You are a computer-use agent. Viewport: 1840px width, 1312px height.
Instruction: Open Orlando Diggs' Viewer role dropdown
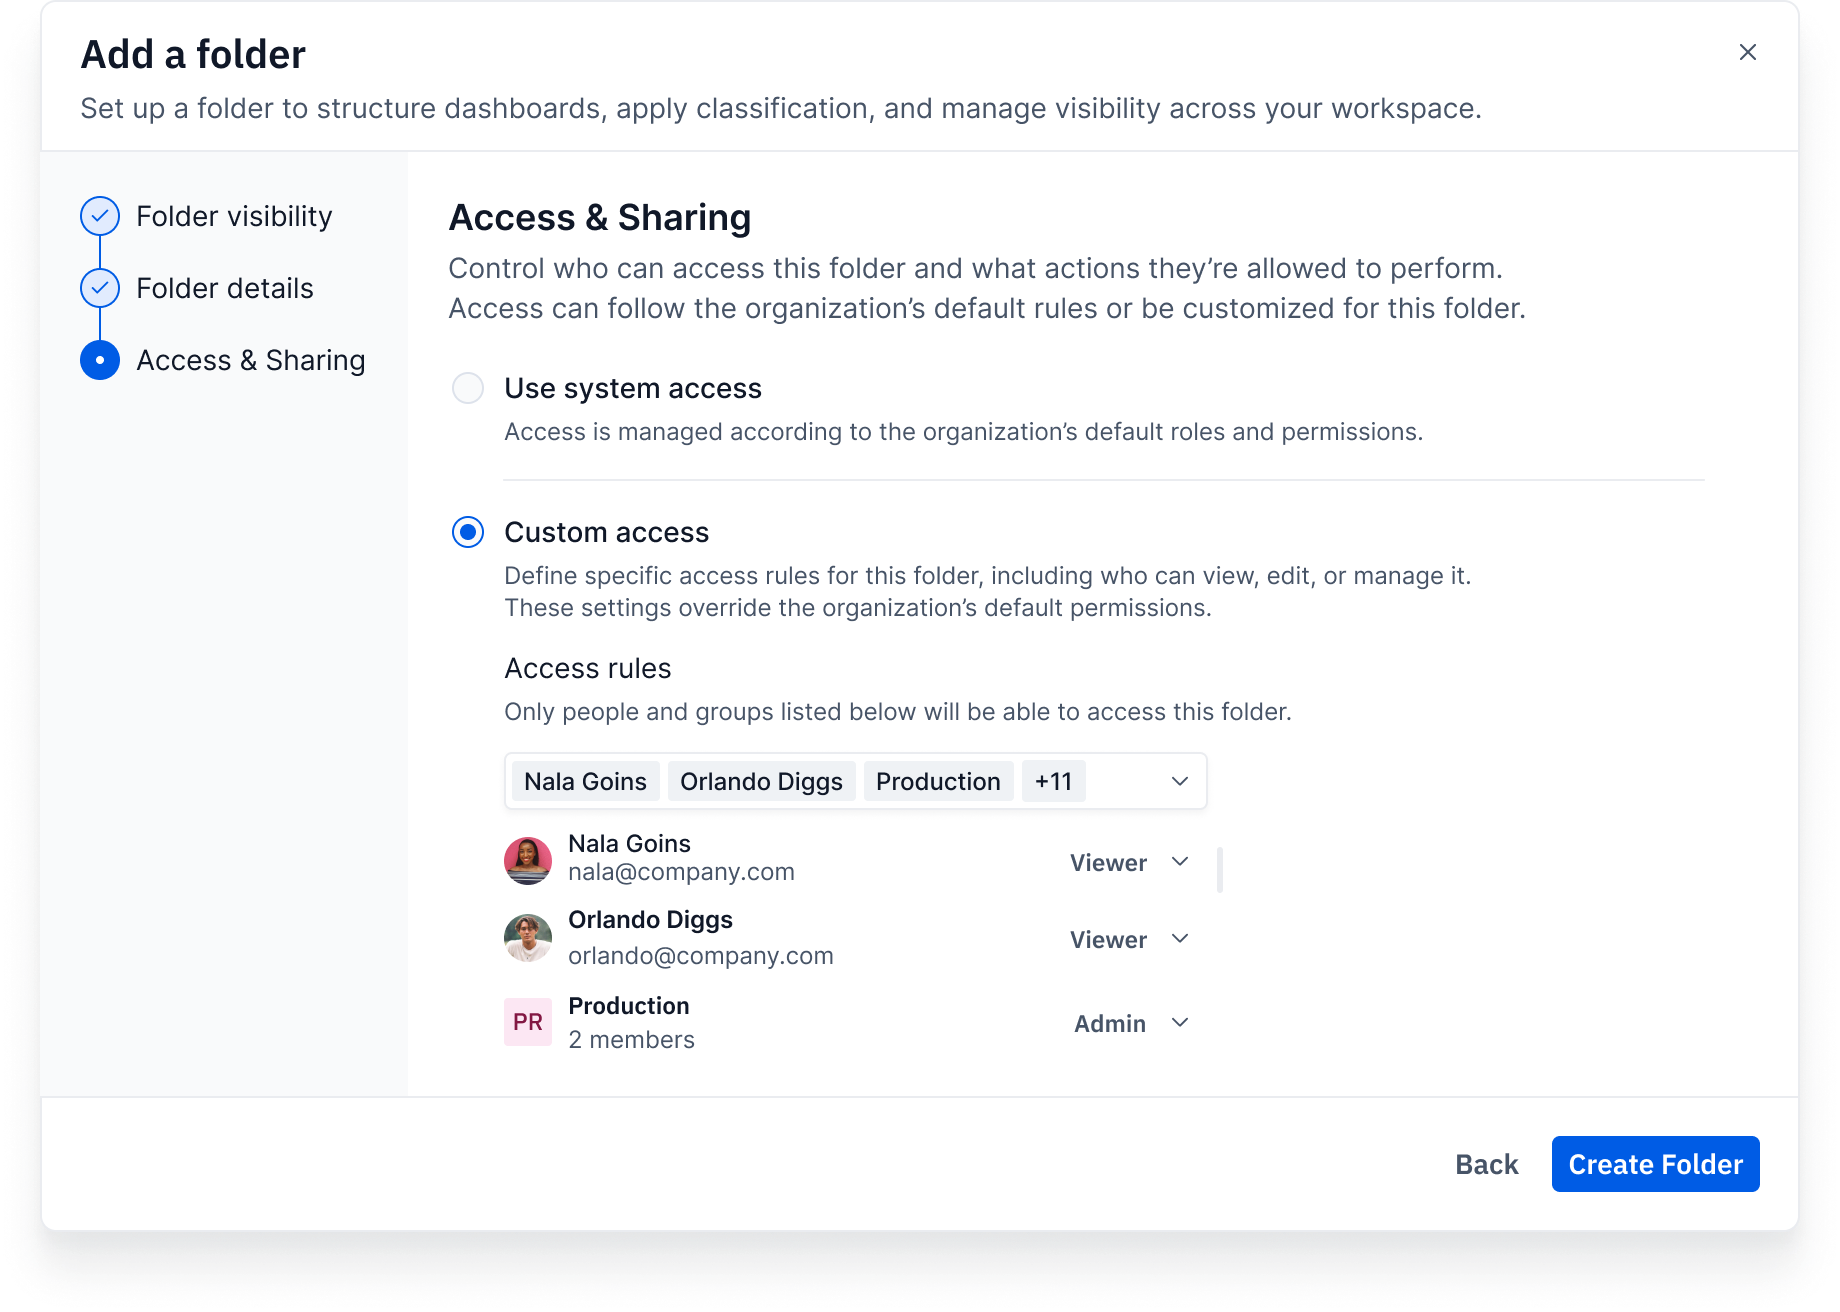coord(1129,939)
